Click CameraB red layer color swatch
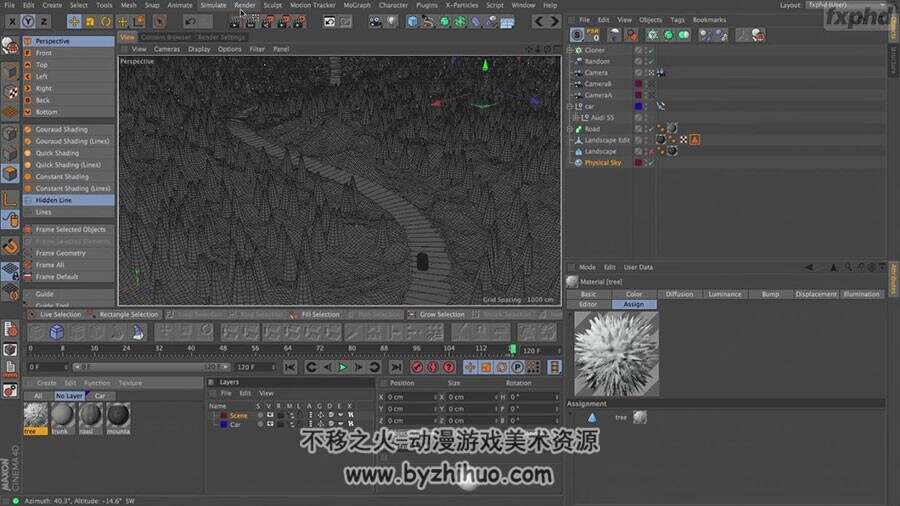This screenshot has width=900, height=506. (638, 84)
